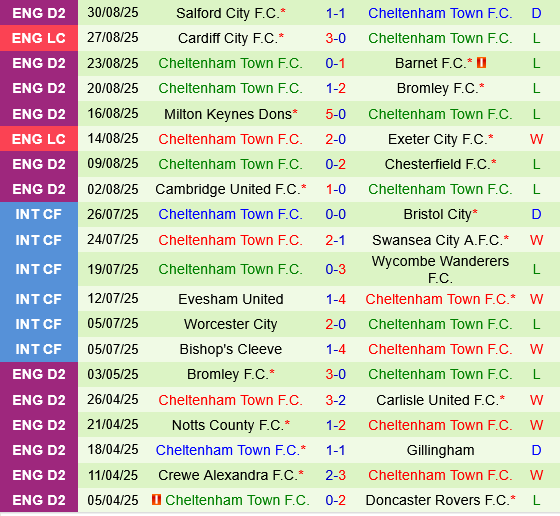Select the 5-0 score of Milton Keynes Dons match

[x=335, y=114]
